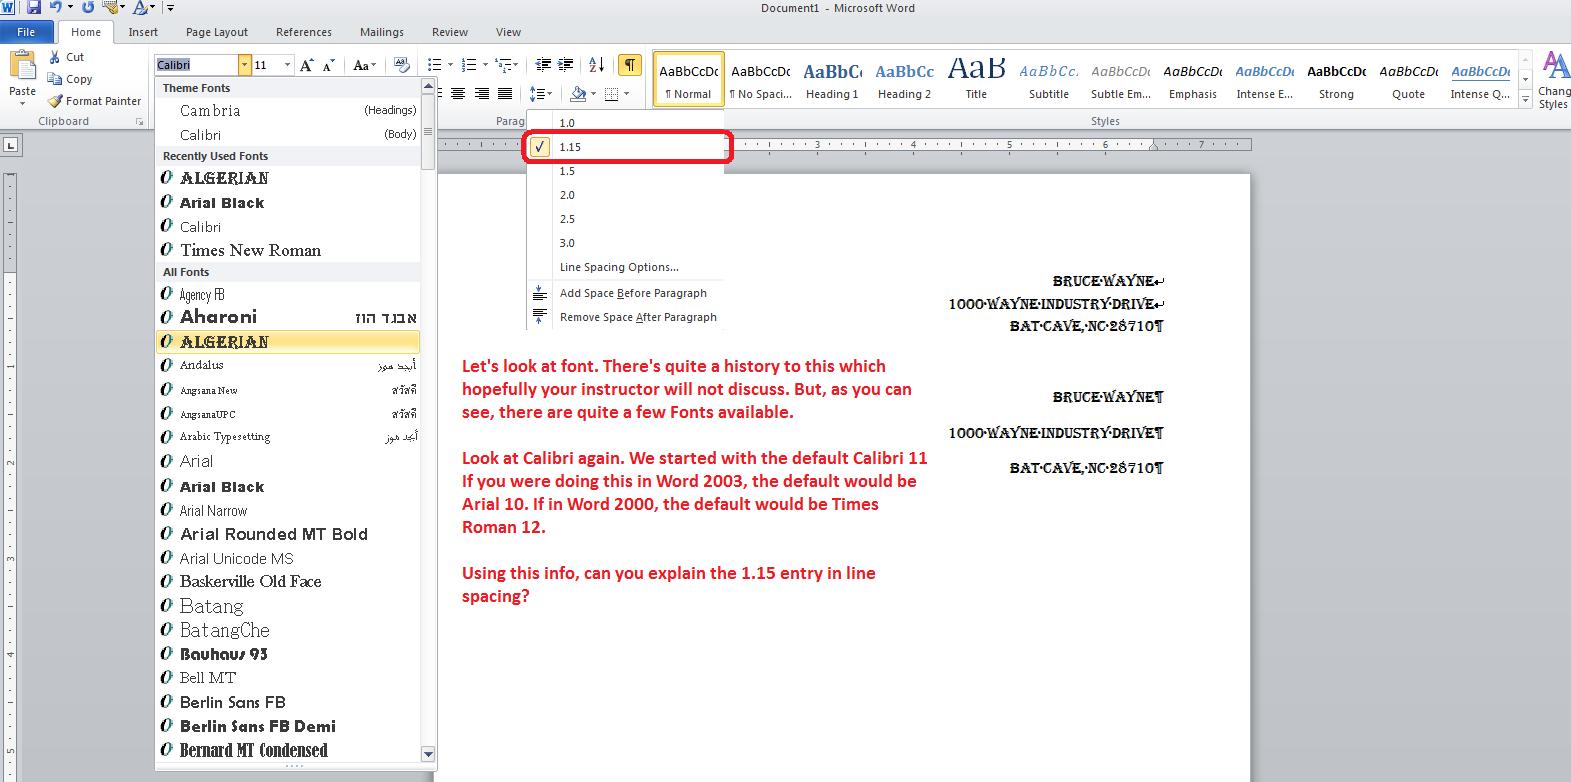Viewport: 1571px width, 782px height.
Task: Apply the Quote style
Action: (1408, 79)
